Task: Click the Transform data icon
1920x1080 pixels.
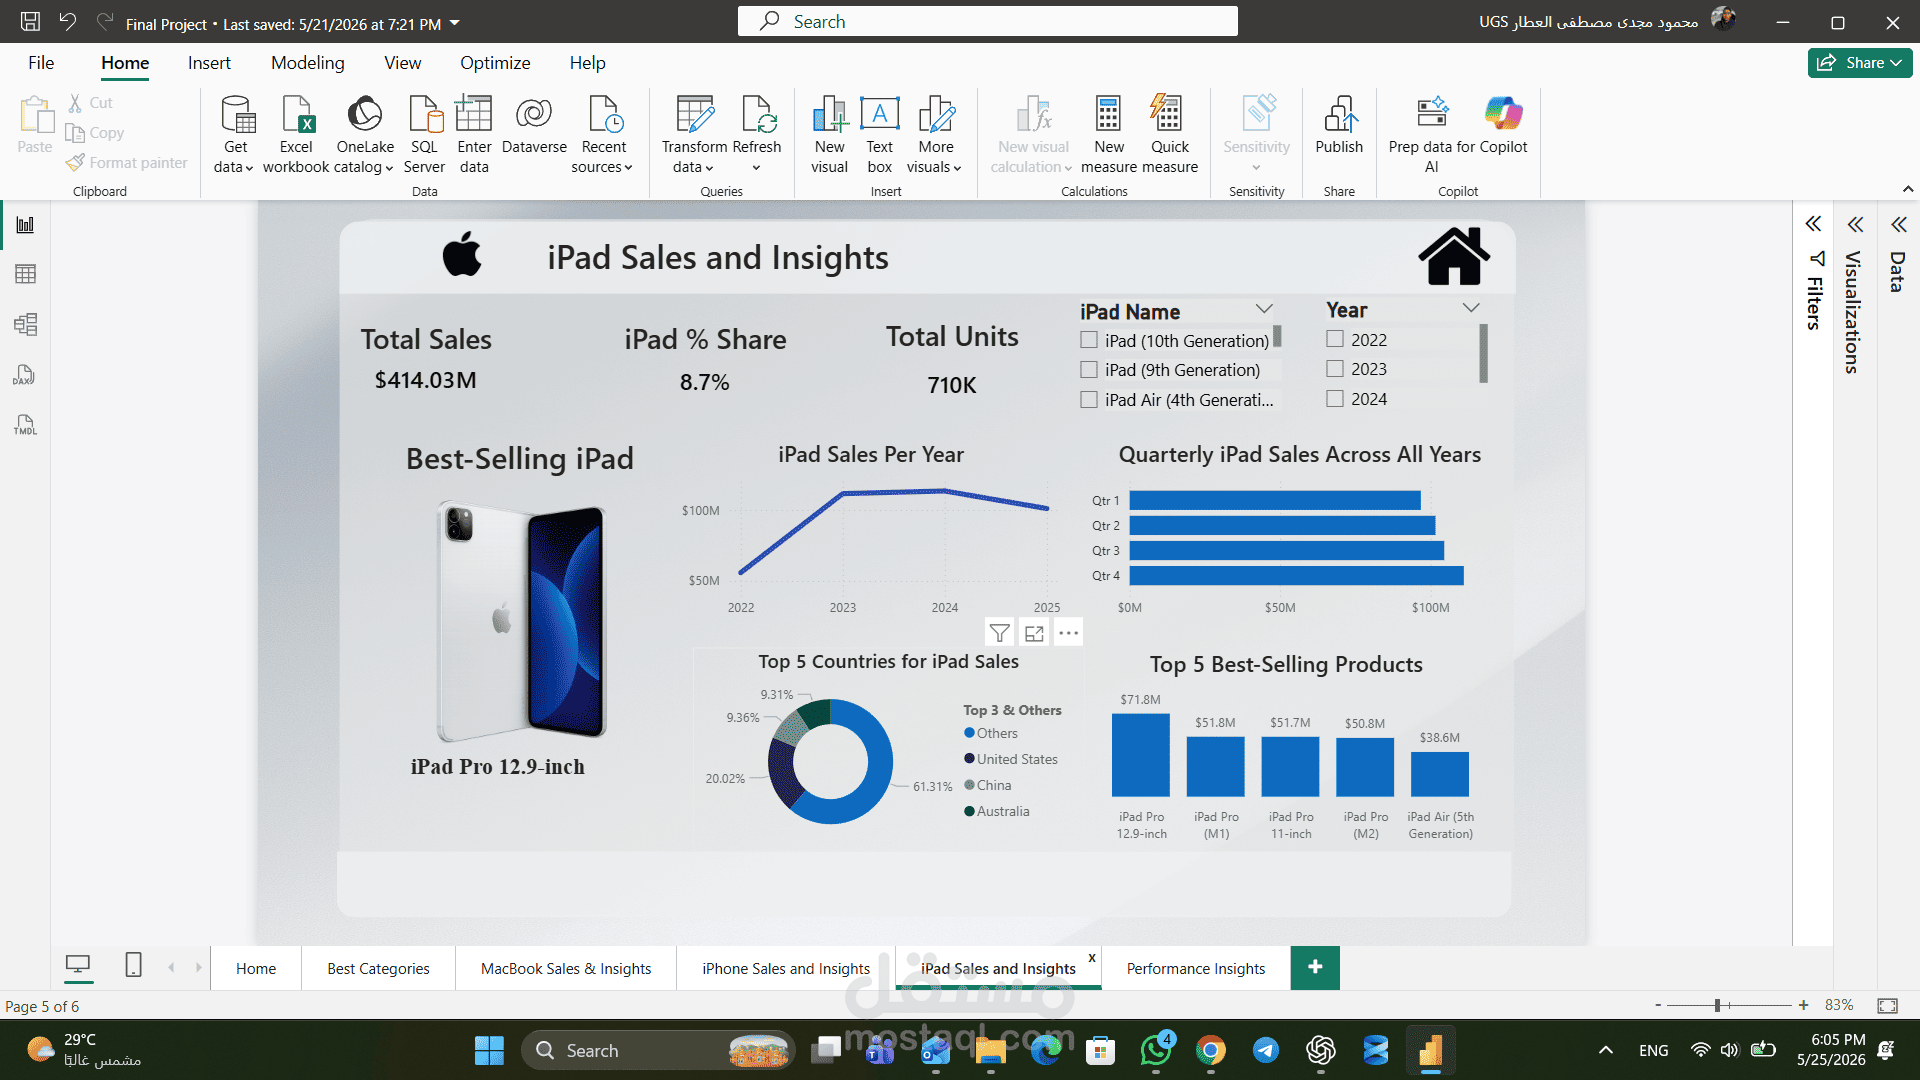Action: point(695,114)
